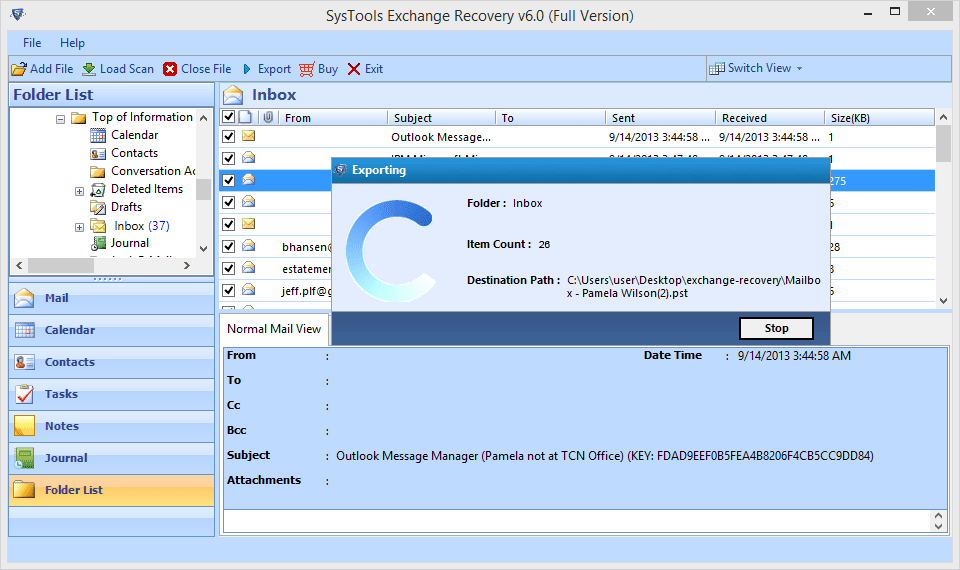Click folder tree scroll right arrow
The image size is (960, 570).
coord(187,266)
